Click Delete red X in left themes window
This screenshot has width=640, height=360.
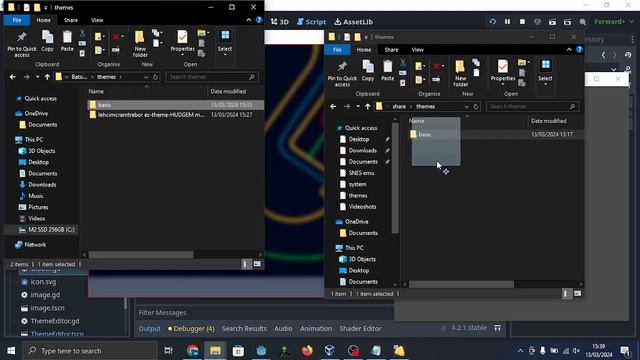click(x=116, y=37)
